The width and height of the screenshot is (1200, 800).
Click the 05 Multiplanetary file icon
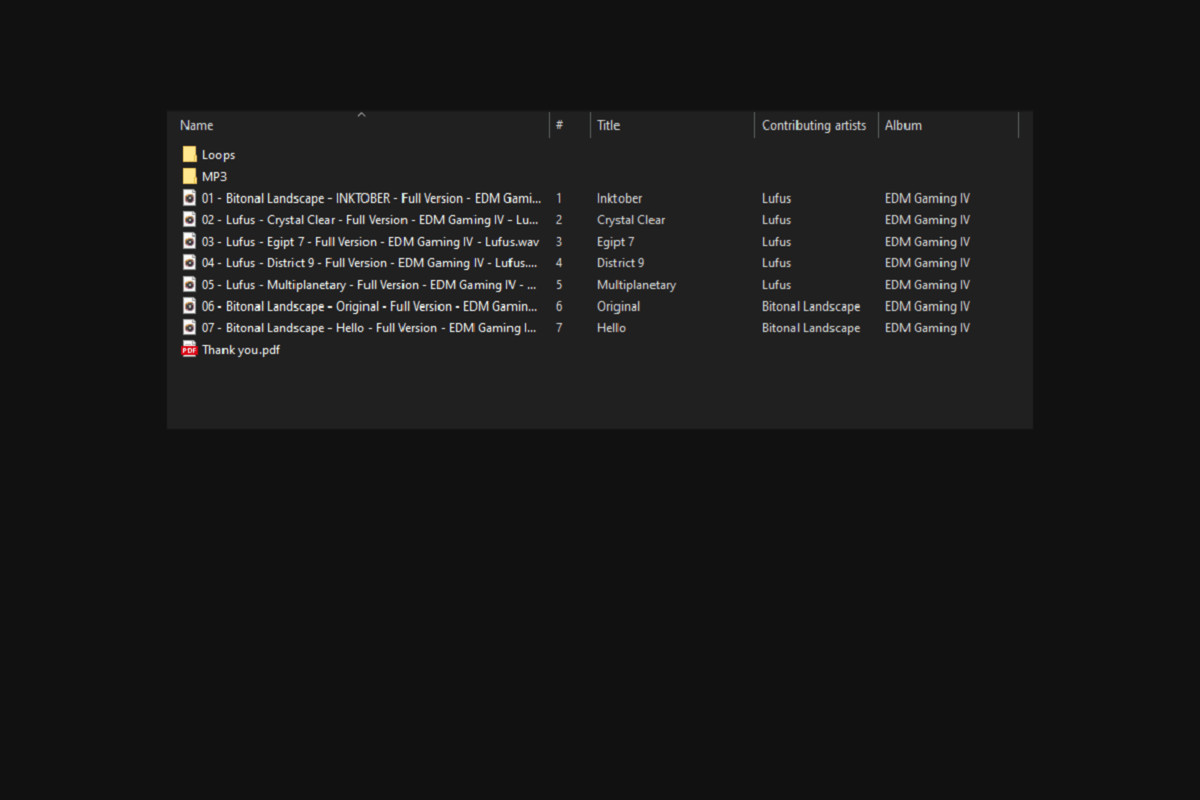pos(189,284)
